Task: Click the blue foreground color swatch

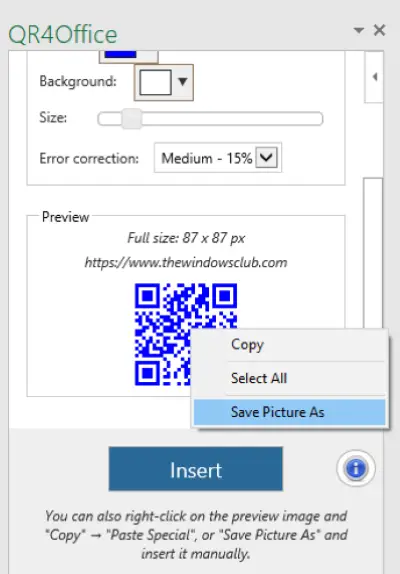Action: coord(120,54)
